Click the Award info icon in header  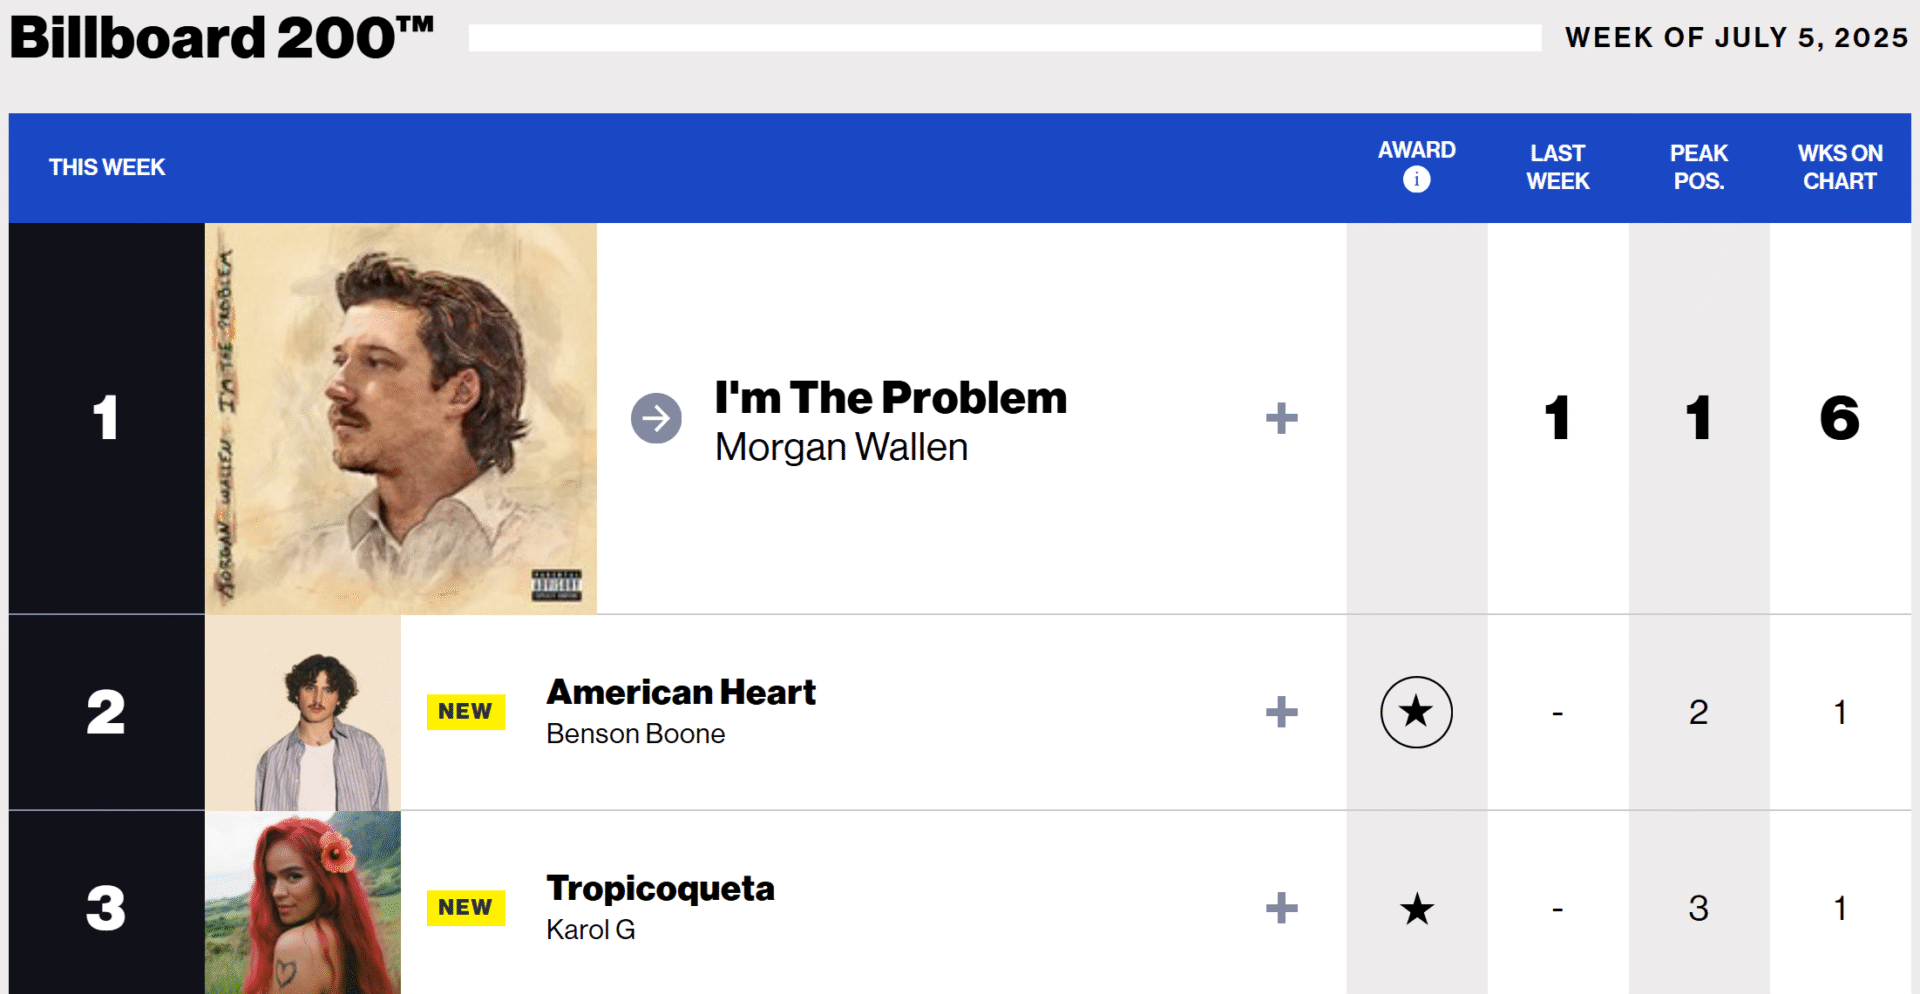(1416, 180)
